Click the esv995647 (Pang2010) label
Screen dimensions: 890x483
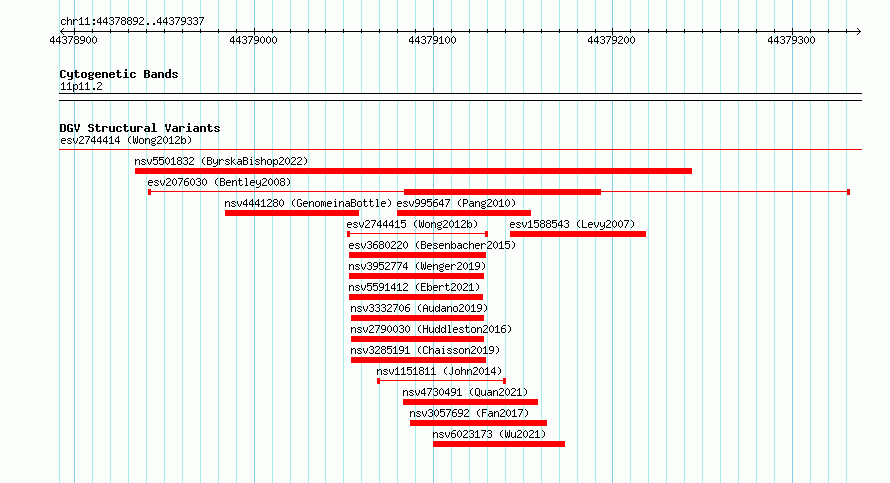pyautogui.click(x=456, y=203)
